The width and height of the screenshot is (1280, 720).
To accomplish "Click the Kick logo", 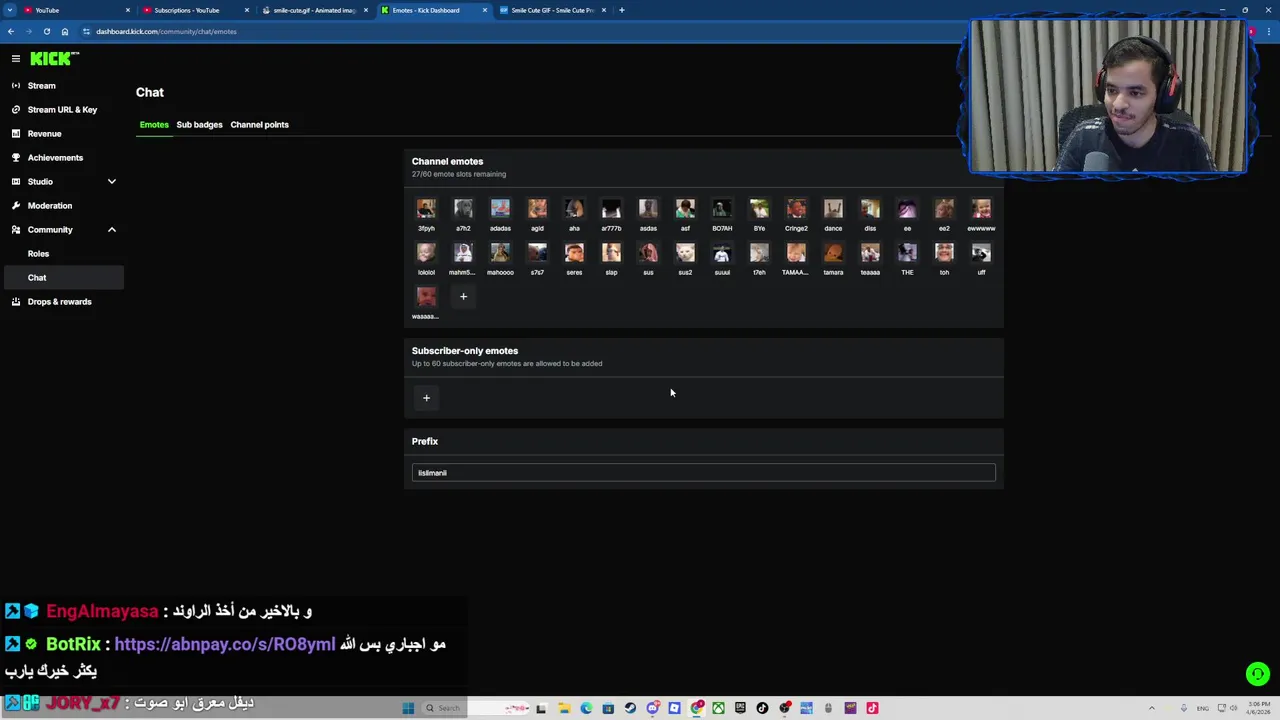I will click(x=54, y=59).
